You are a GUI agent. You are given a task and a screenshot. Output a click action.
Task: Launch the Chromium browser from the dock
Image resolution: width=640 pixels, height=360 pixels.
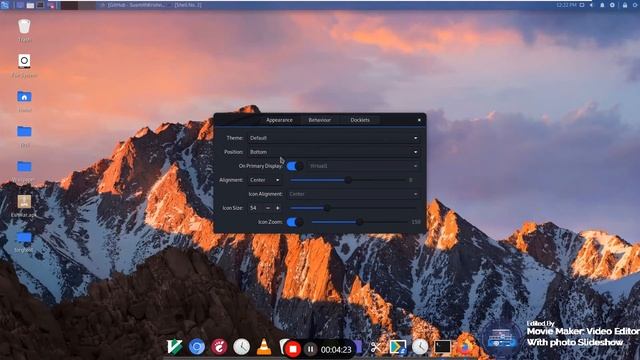pyautogui.click(x=197, y=347)
